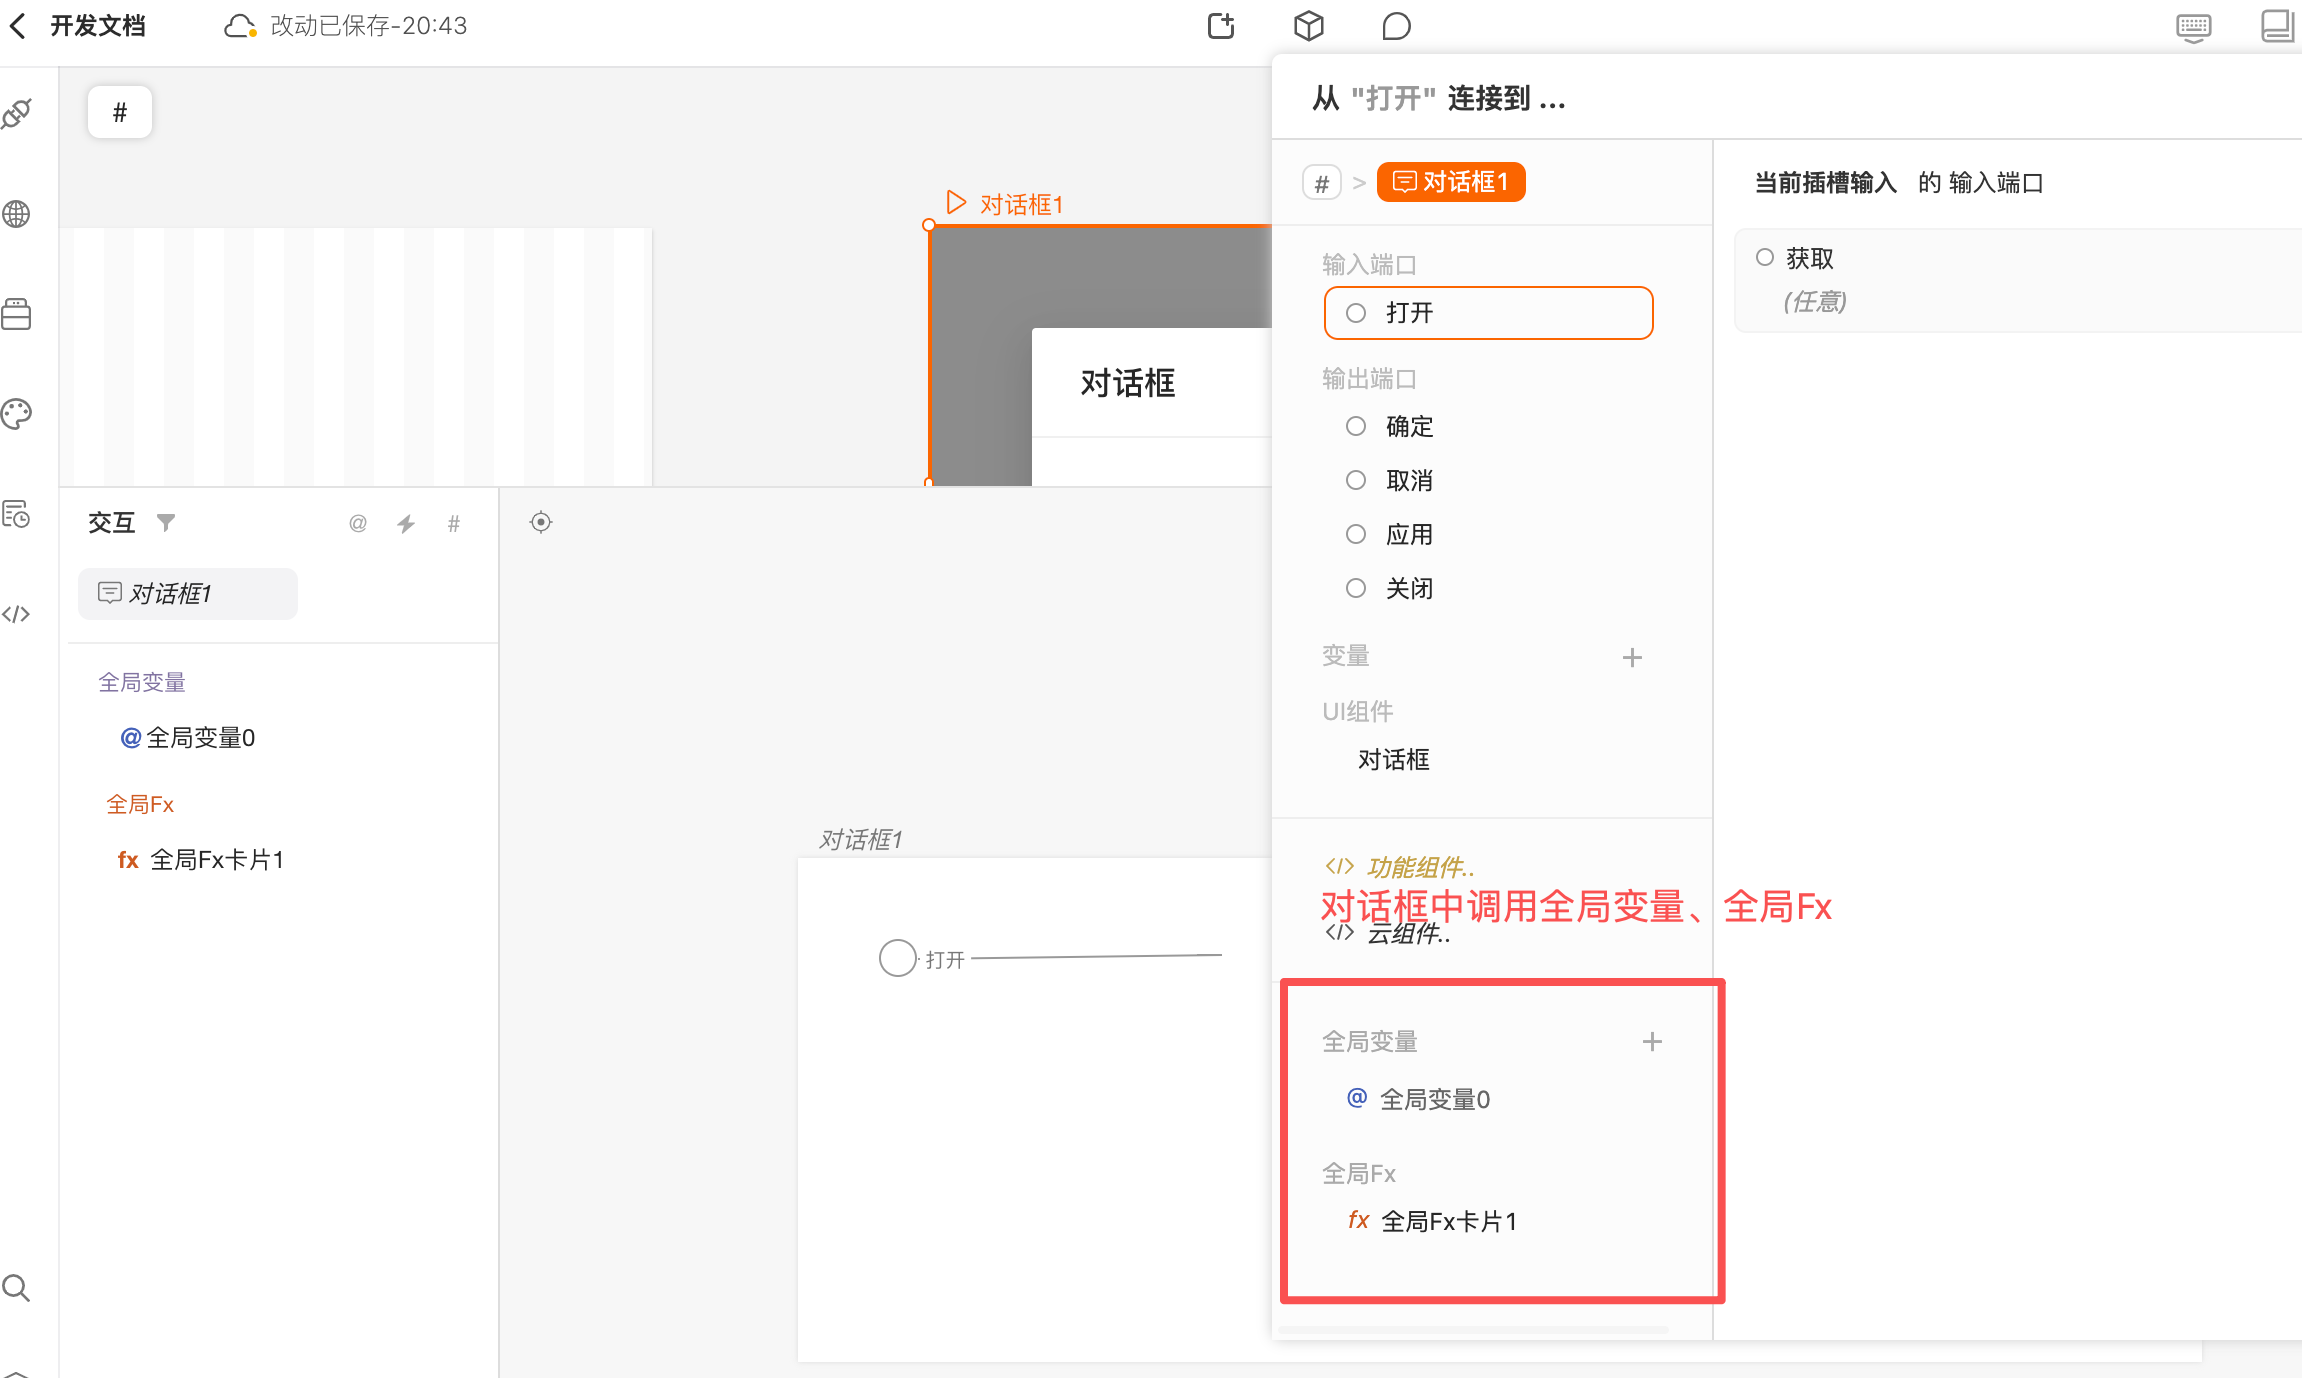Click the filter funnel next to 交互

click(x=166, y=522)
